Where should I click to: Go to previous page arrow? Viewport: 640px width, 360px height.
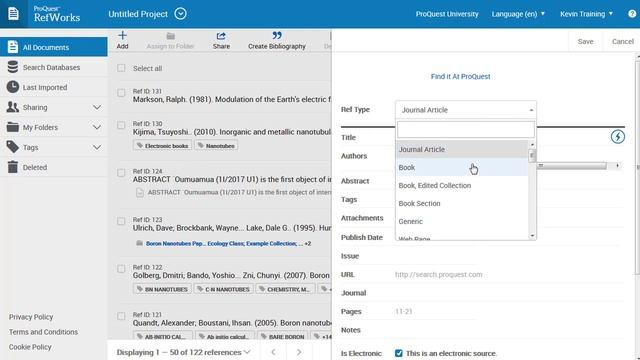click(273, 352)
